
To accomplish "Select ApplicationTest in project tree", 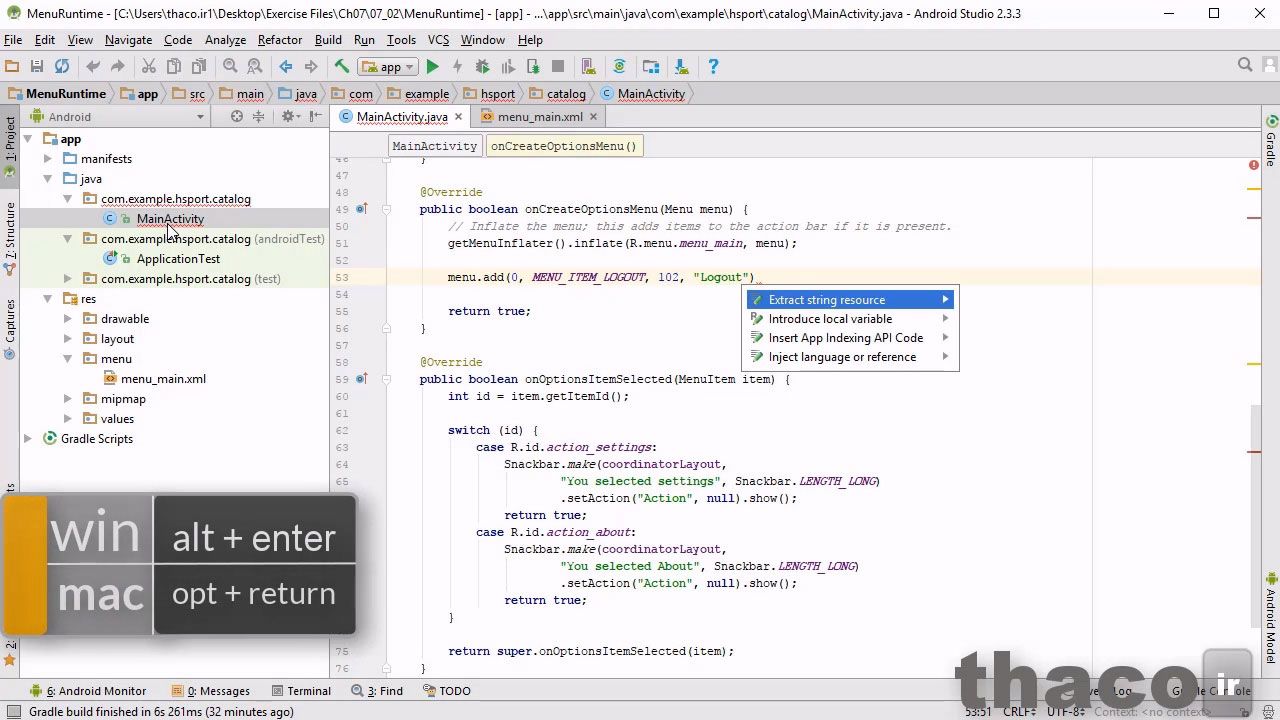I will [178, 259].
